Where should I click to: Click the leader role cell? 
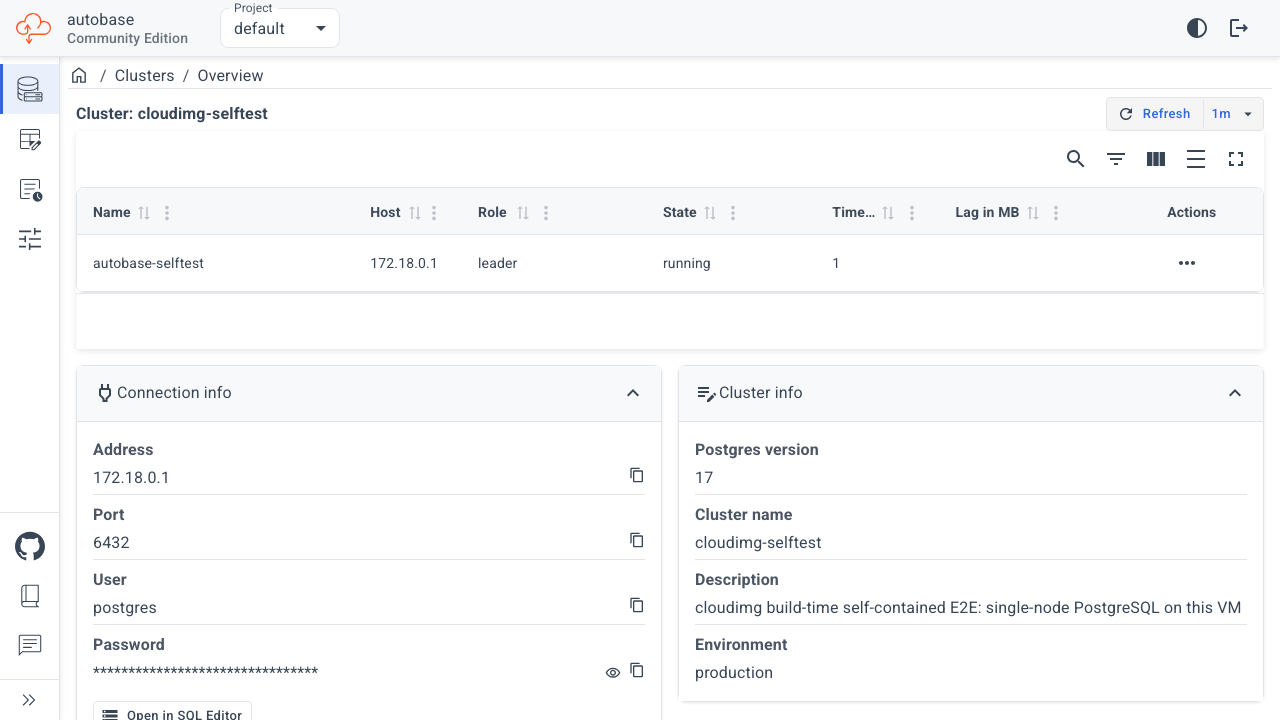click(497, 263)
